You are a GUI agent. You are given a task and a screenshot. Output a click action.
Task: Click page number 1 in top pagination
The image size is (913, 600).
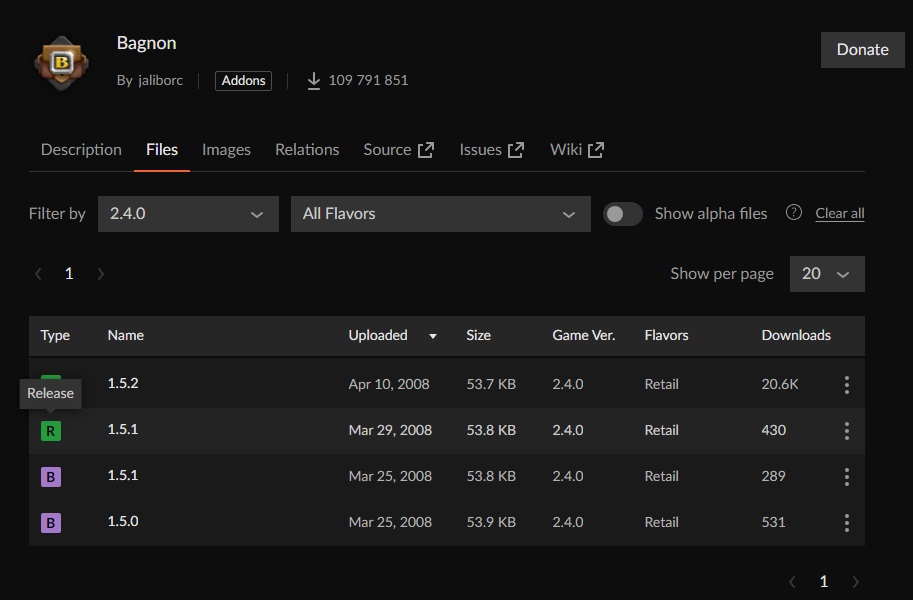pos(69,274)
